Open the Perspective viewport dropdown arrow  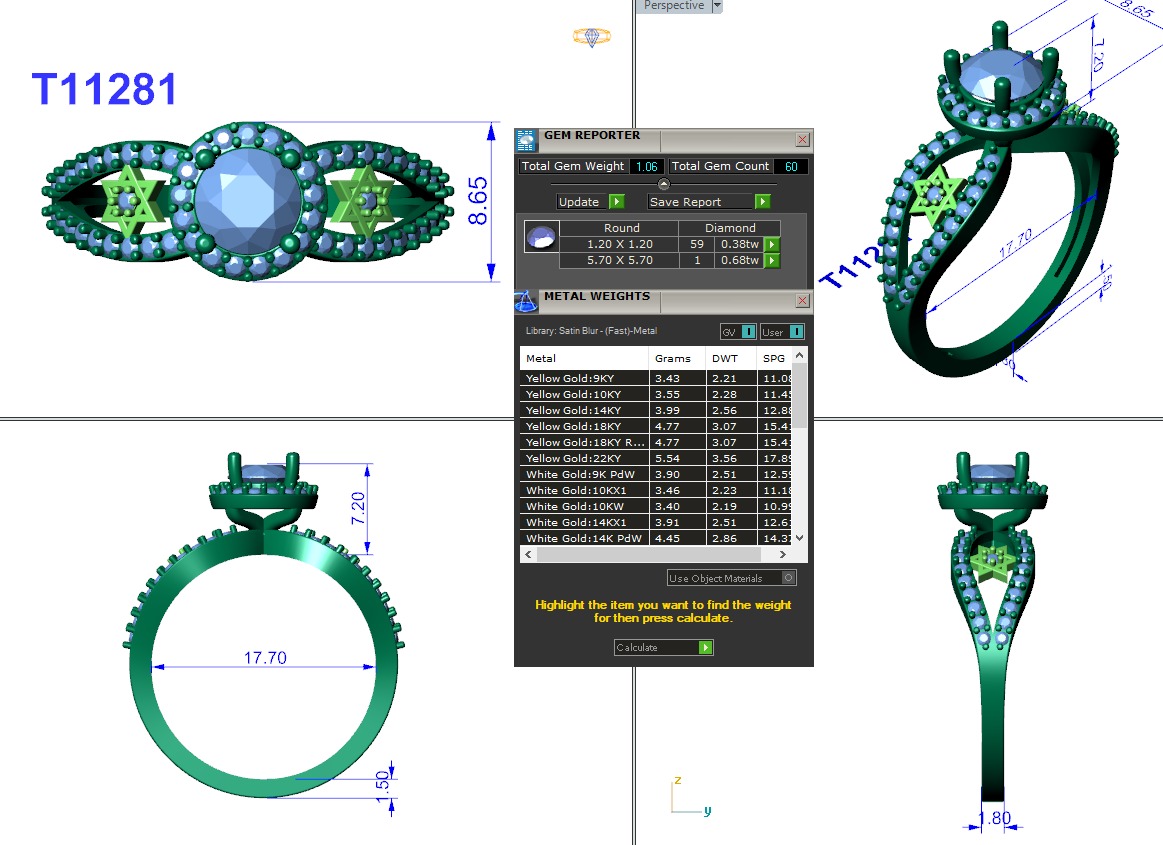tap(715, 6)
